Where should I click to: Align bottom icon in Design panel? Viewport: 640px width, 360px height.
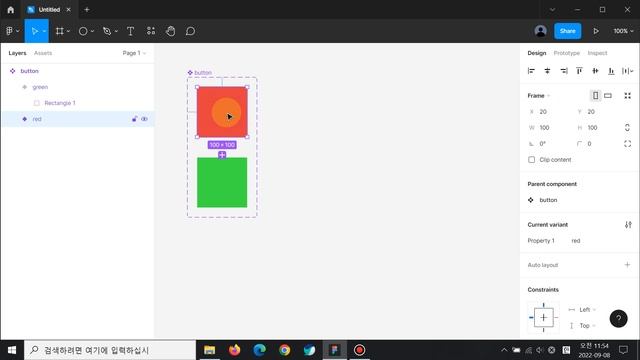pos(611,71)
